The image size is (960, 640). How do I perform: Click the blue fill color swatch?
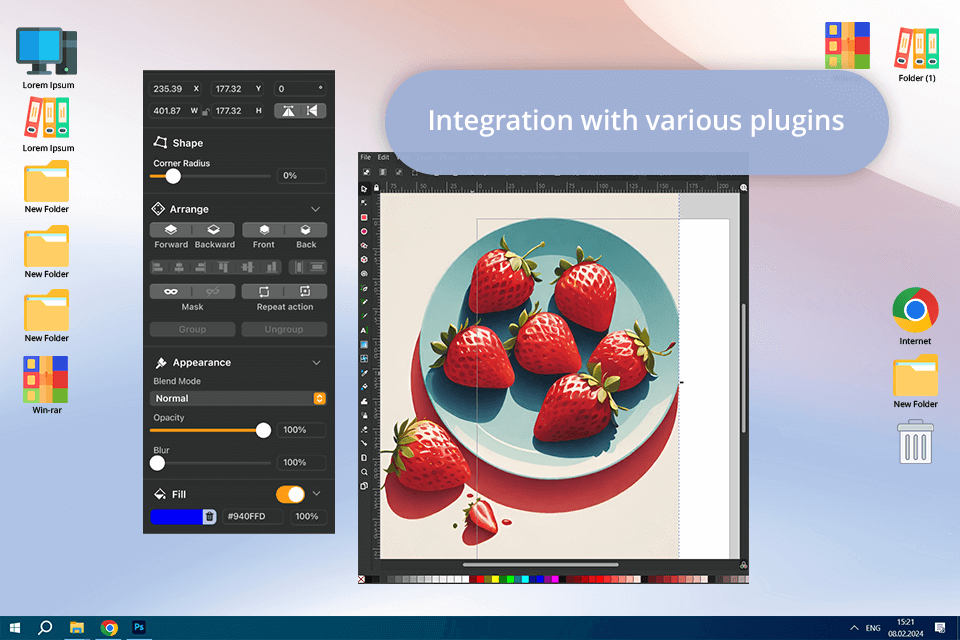tap(176, 516)
